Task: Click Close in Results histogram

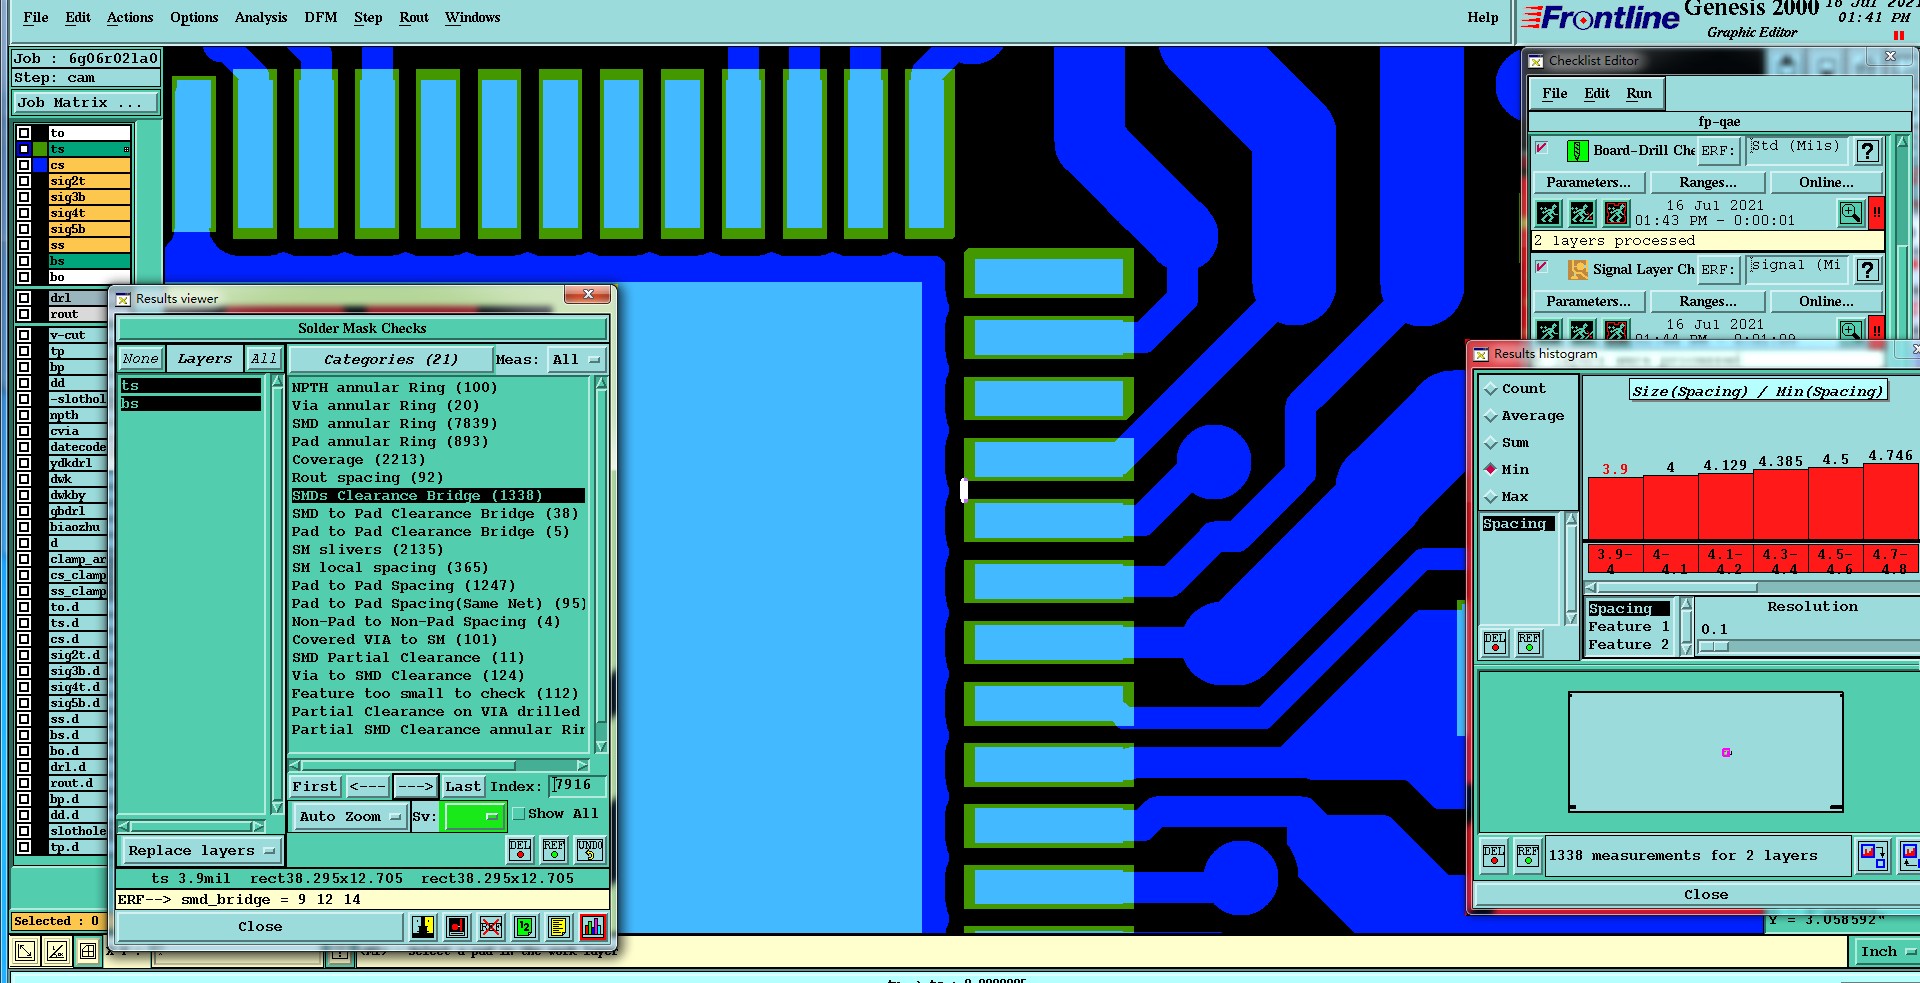Action: click(1706, 895)
